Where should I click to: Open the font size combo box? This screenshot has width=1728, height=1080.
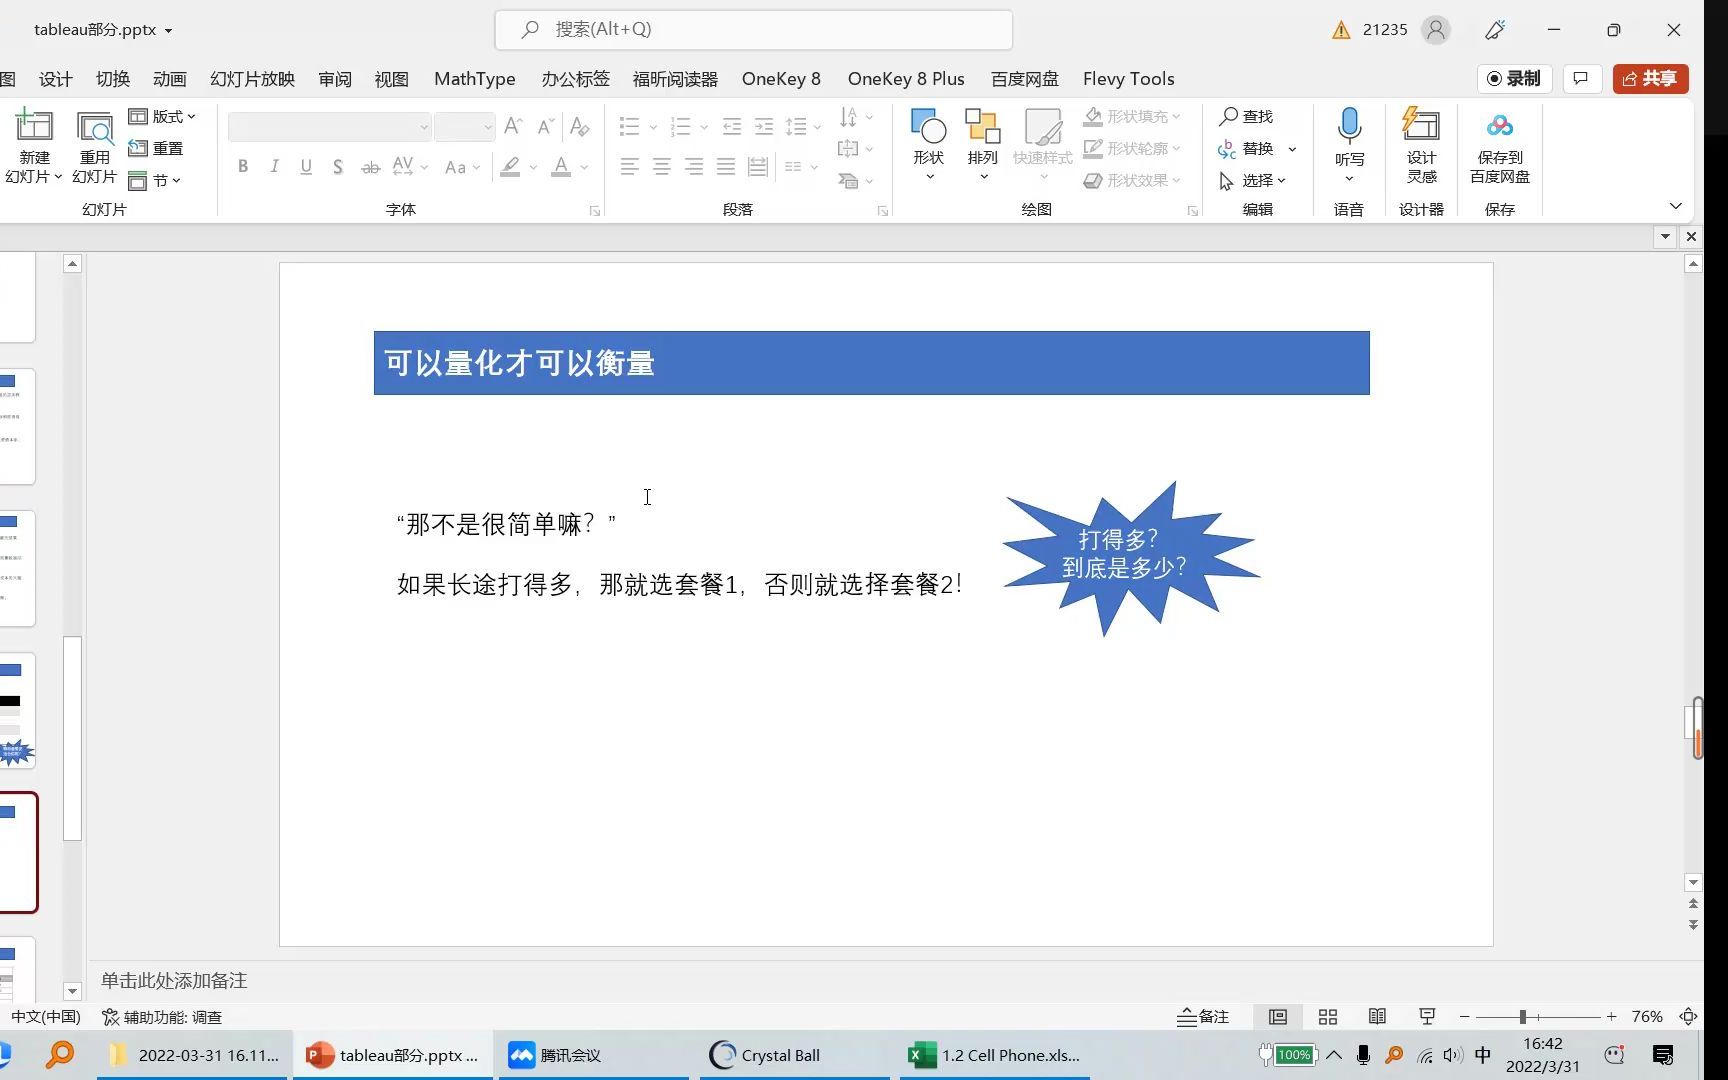pos(465,127)
